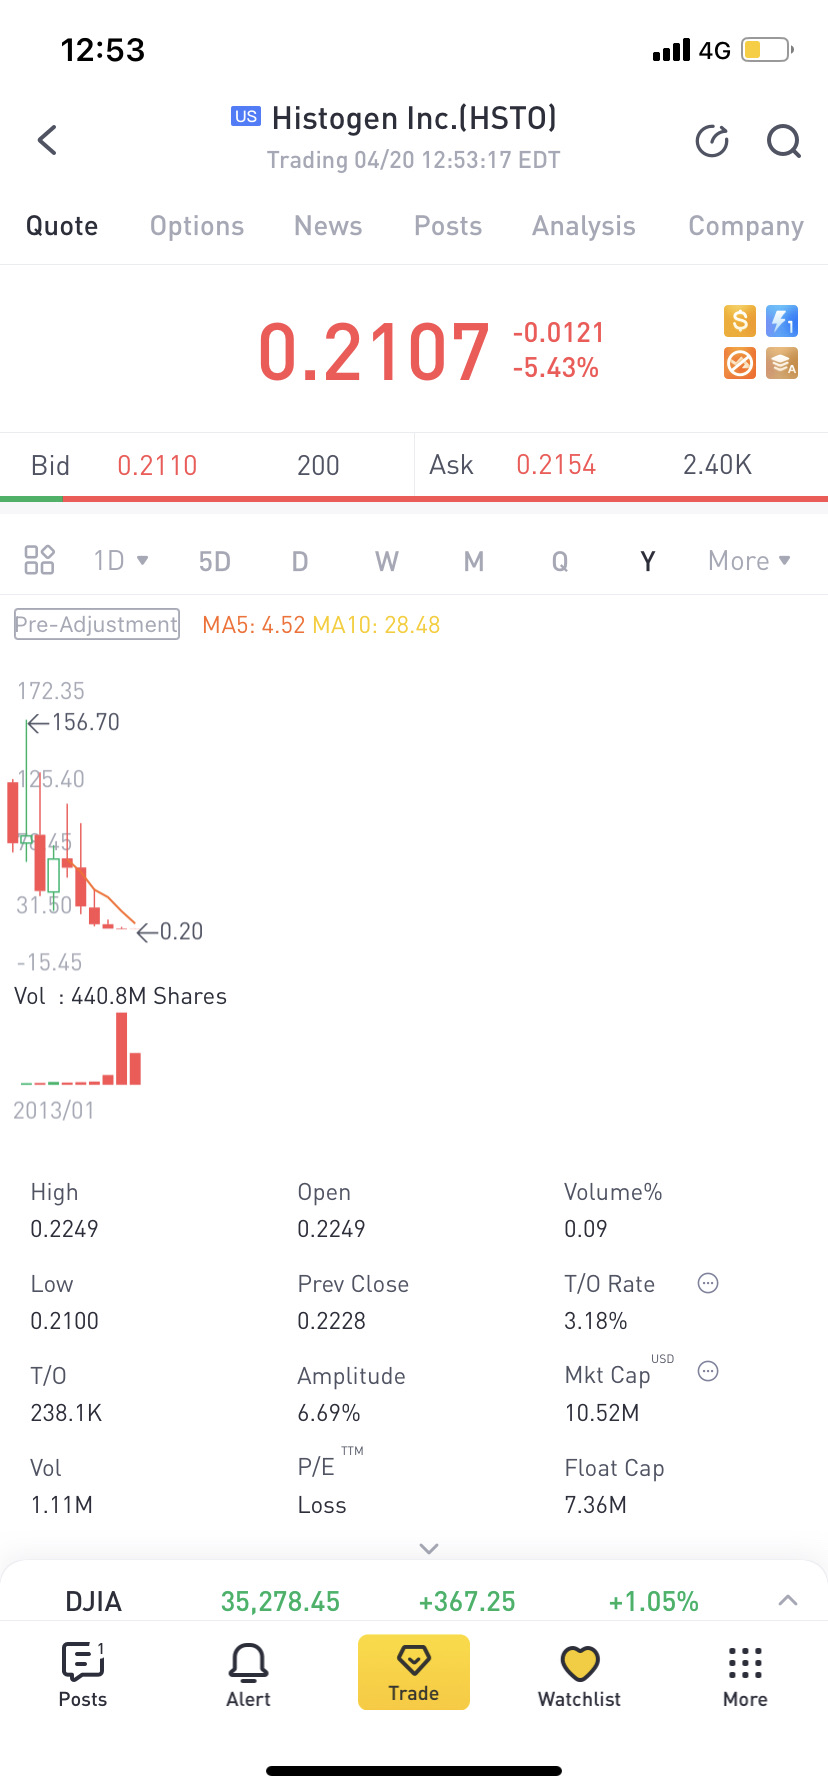
Task: Tap the refresh quote icon
Action: coord(712,141)
